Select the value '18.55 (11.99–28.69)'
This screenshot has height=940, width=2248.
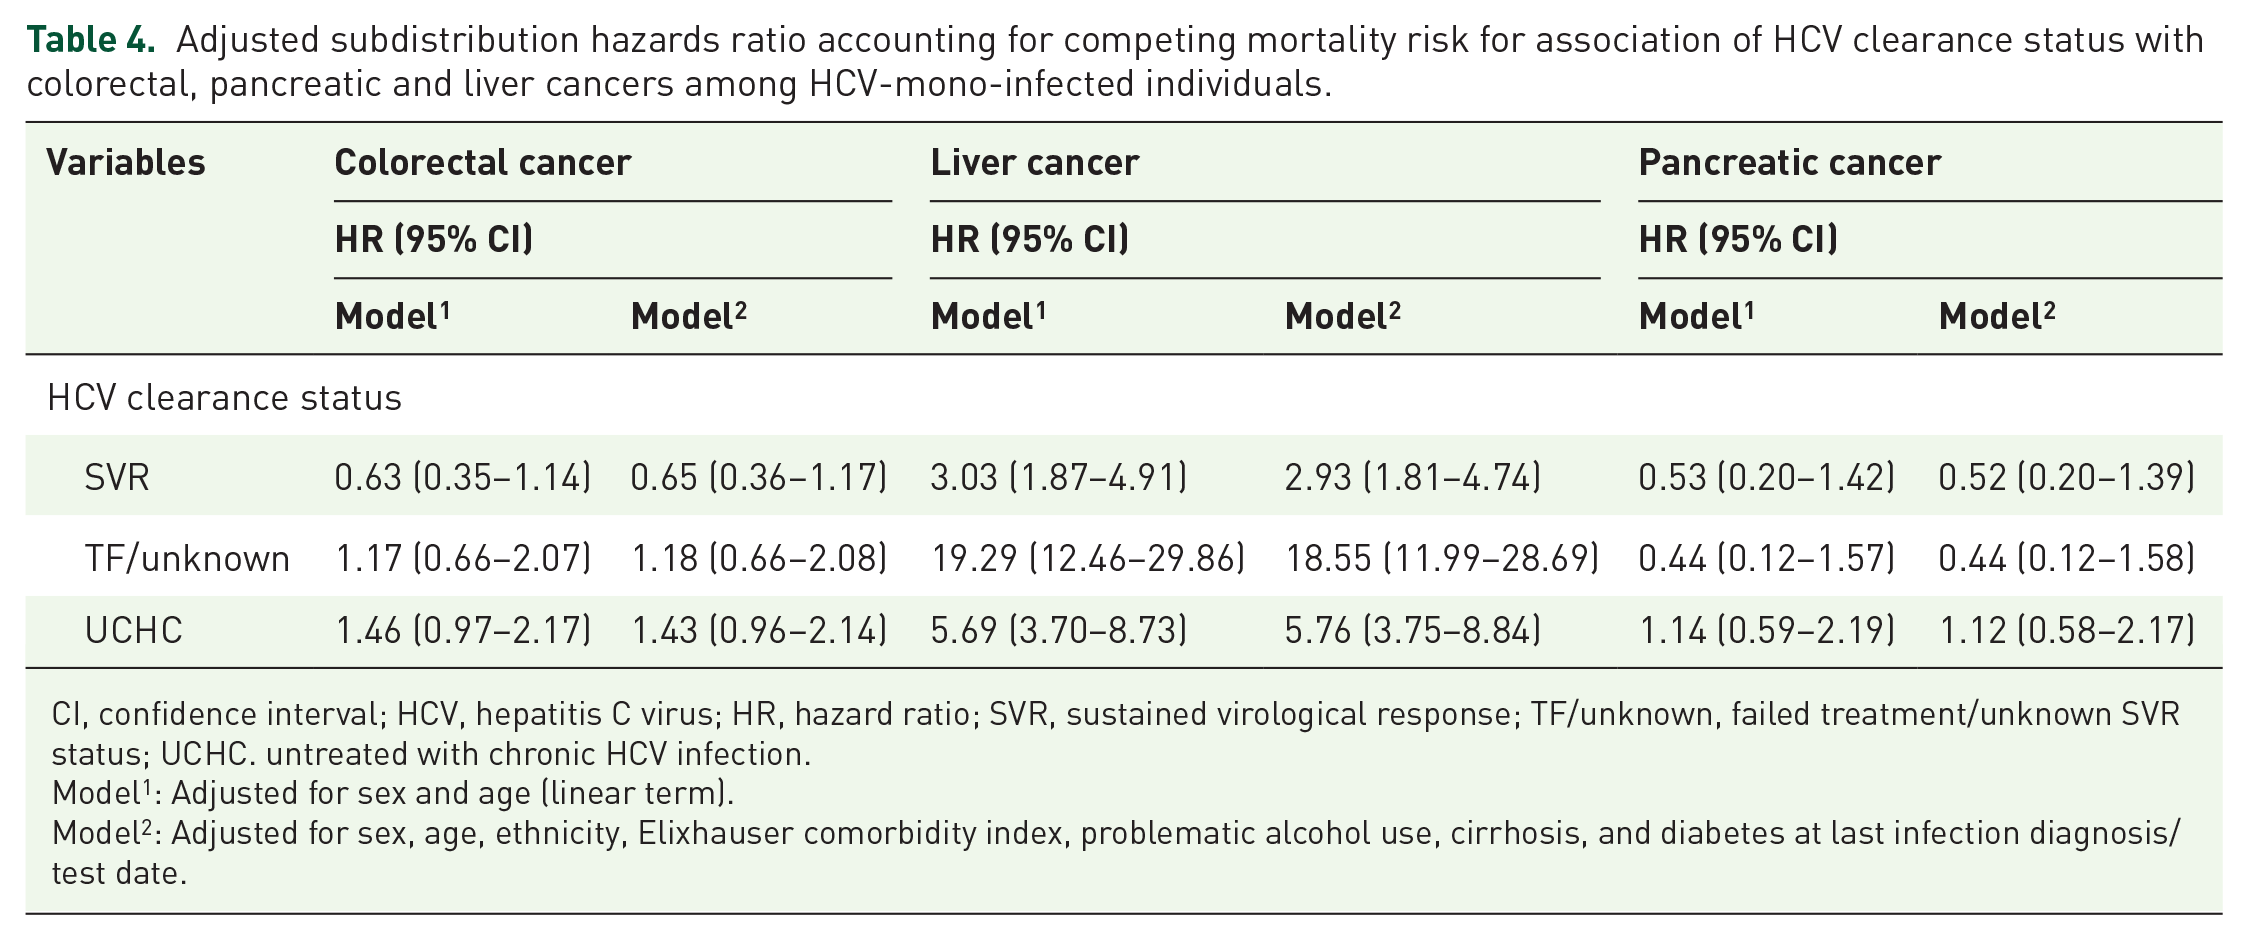click(1441, 558)
